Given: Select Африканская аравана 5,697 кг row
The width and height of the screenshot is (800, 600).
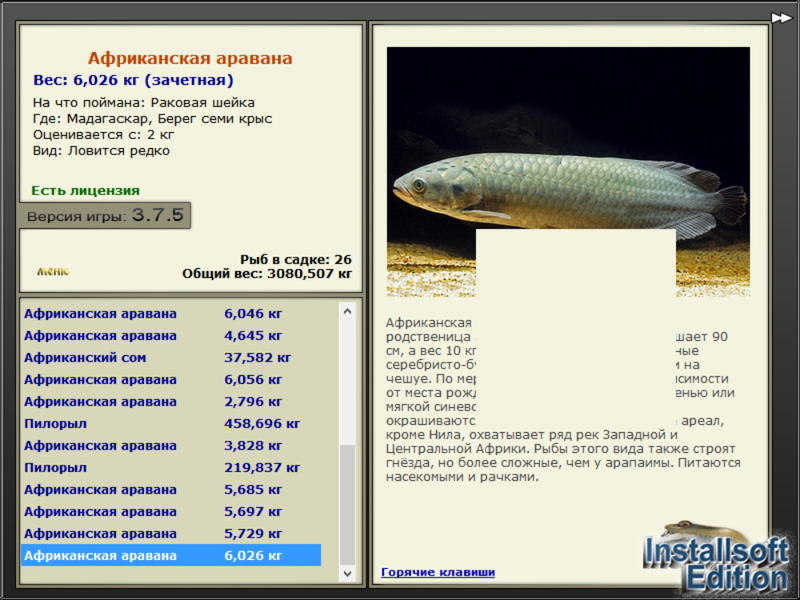Looking at the screenshot, I should pos(171,511).
